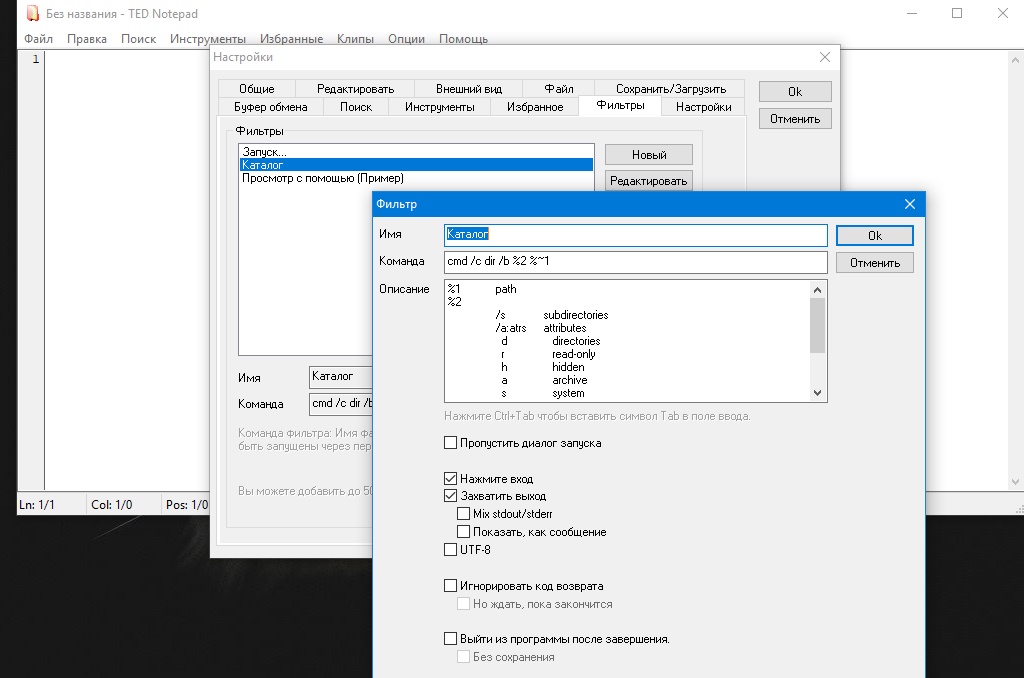Click Отменить in the Настройки dialog
Viewport: 1024px width, 678px height.
click(795, 119)
